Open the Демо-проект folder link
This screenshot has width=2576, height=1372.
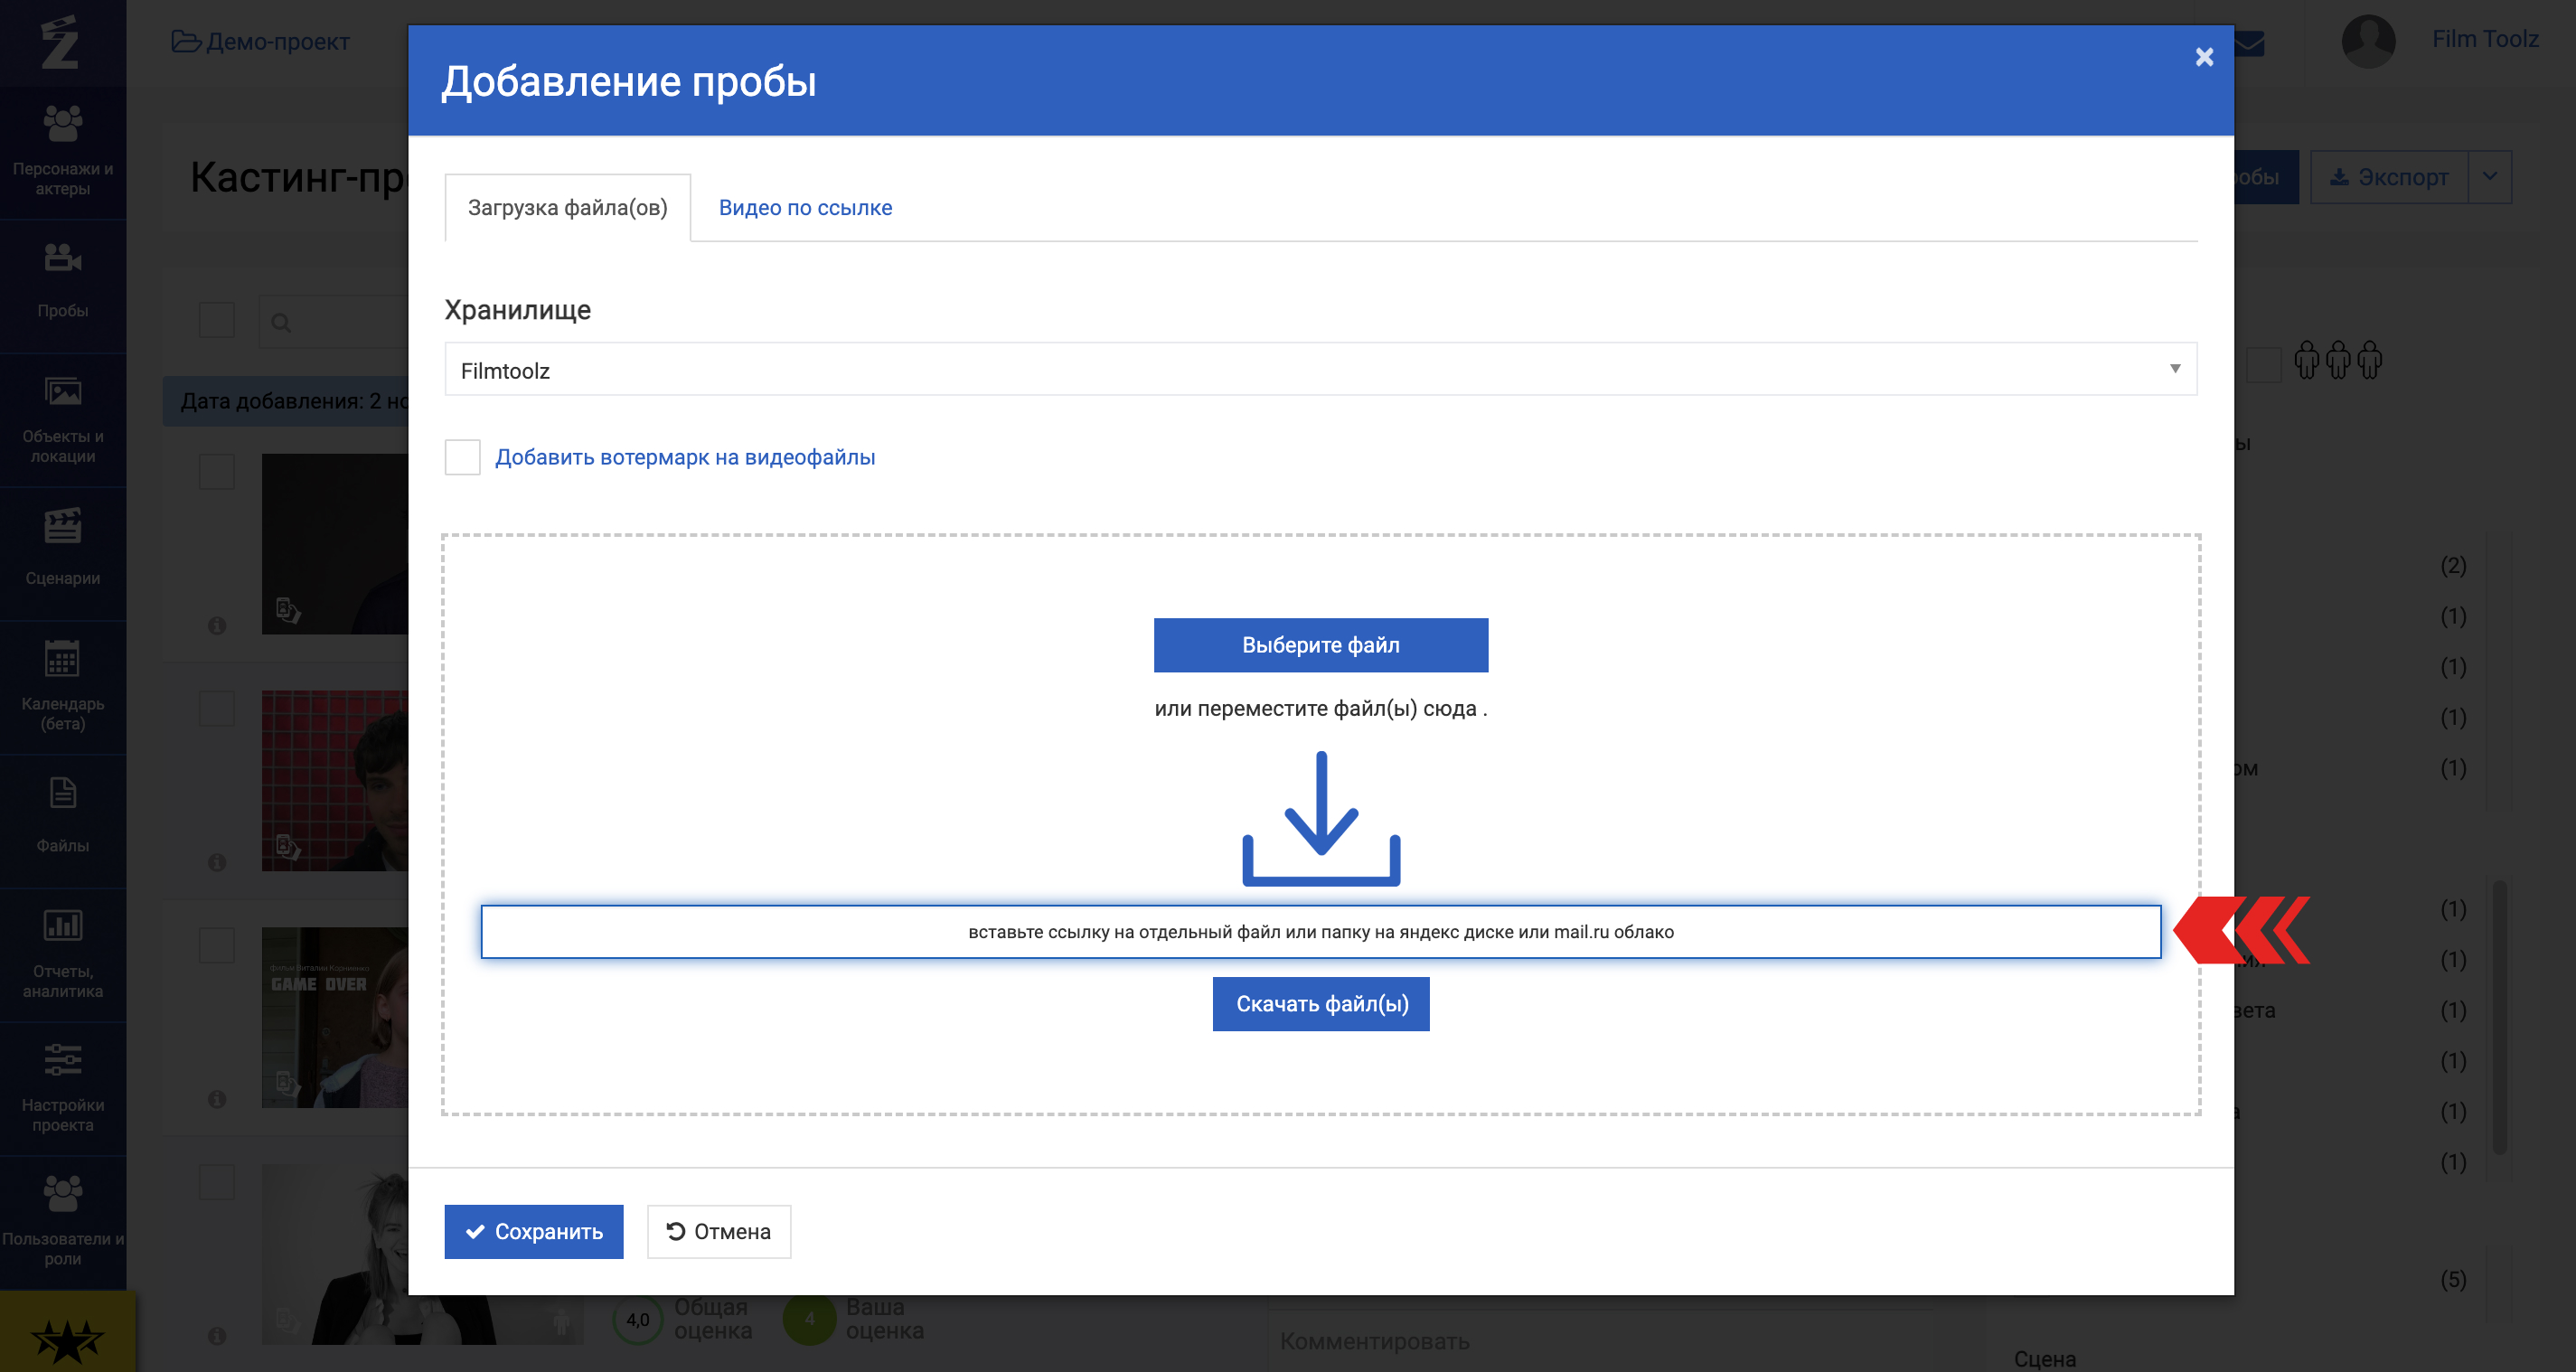[x=261, y=42]
